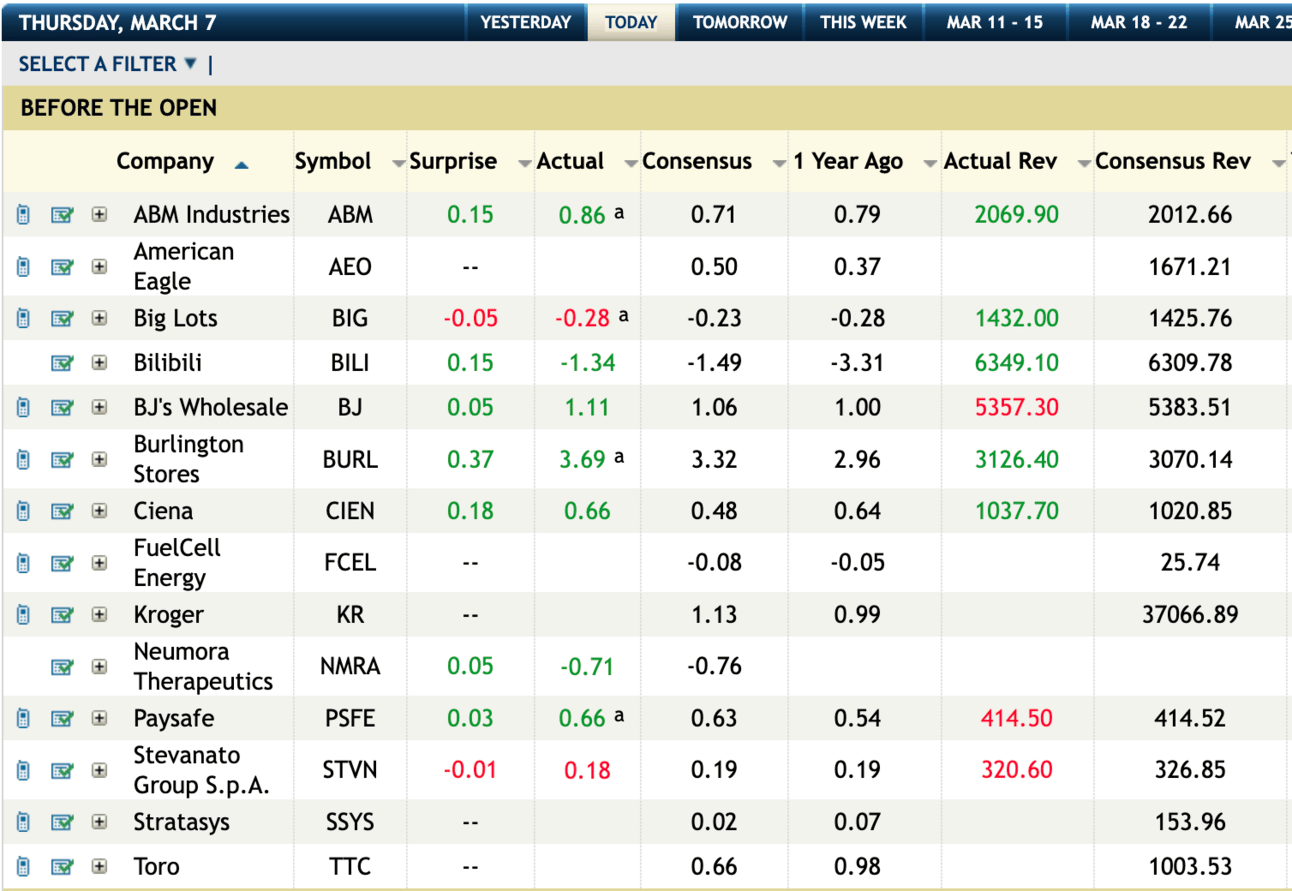Click the calendar-check icon for Stevanato Group
Screen dimensions: 1292x891
click(x=62, y=771)
